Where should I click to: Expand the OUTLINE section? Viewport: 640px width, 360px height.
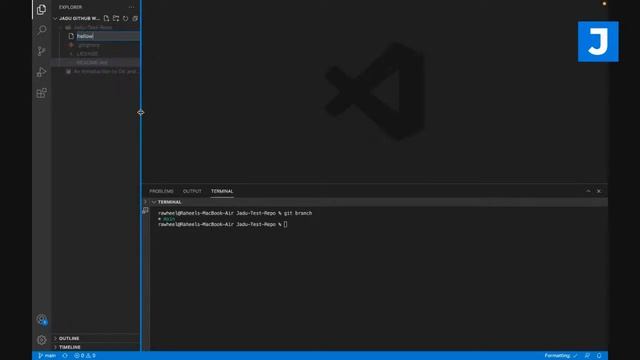pos(96,338)
